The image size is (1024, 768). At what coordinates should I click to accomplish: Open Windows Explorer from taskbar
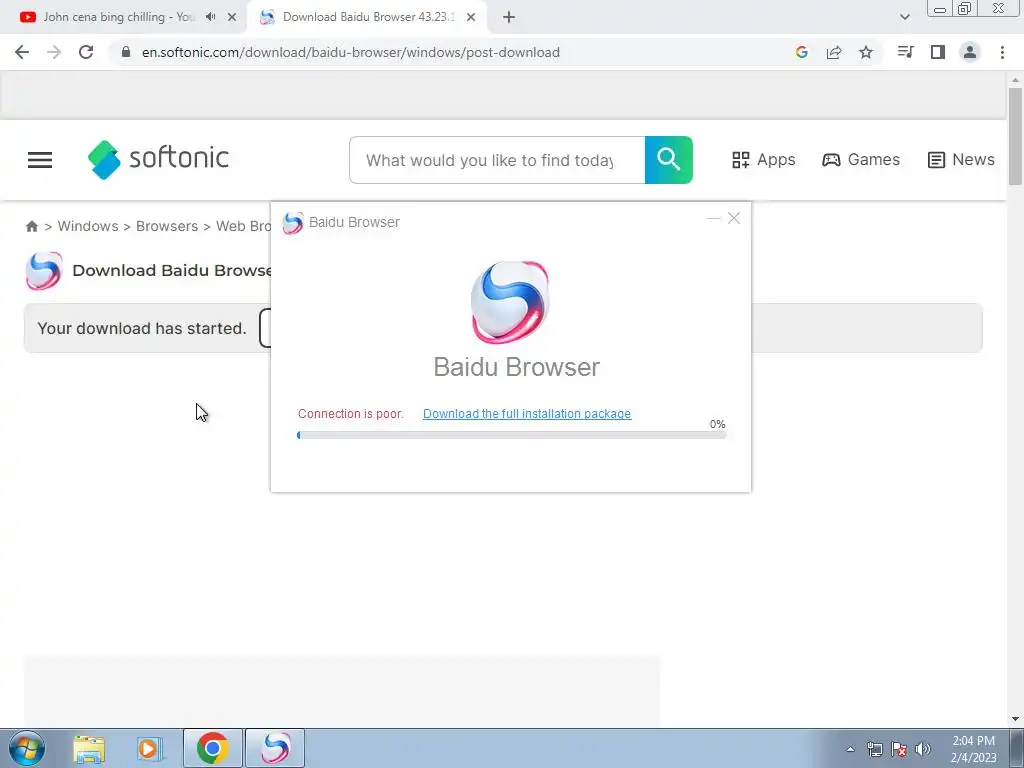click(x=89, y=748)
